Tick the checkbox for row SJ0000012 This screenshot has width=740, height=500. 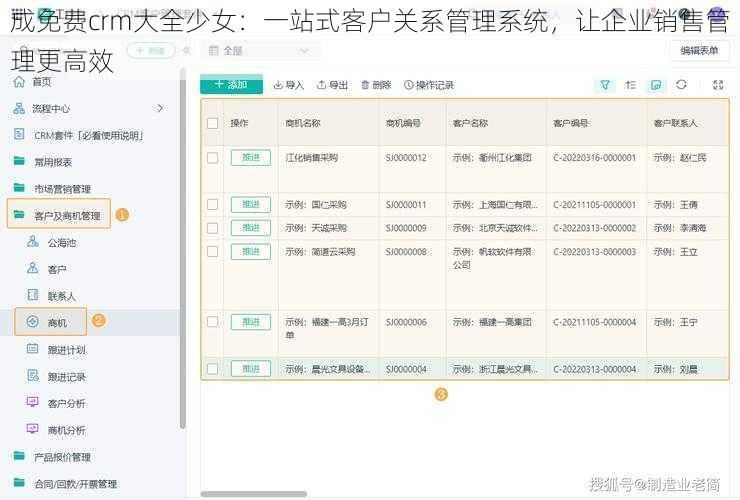212,158
